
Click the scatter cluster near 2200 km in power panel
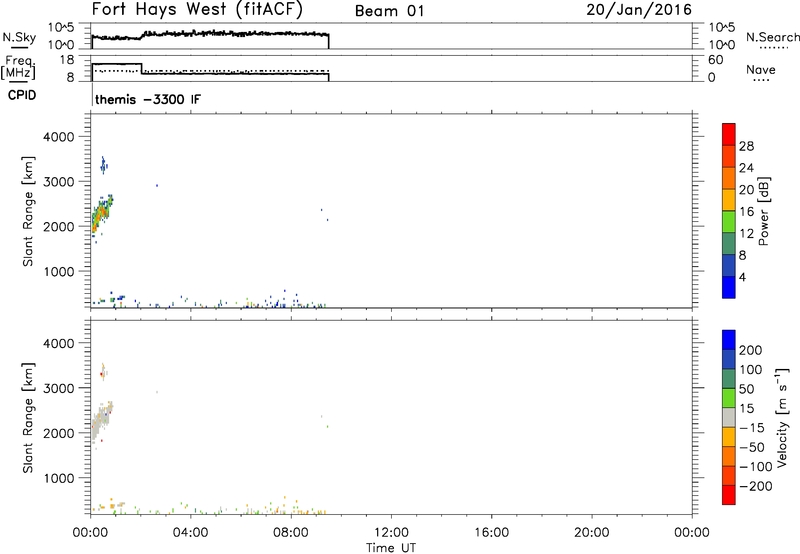point(102,214)
